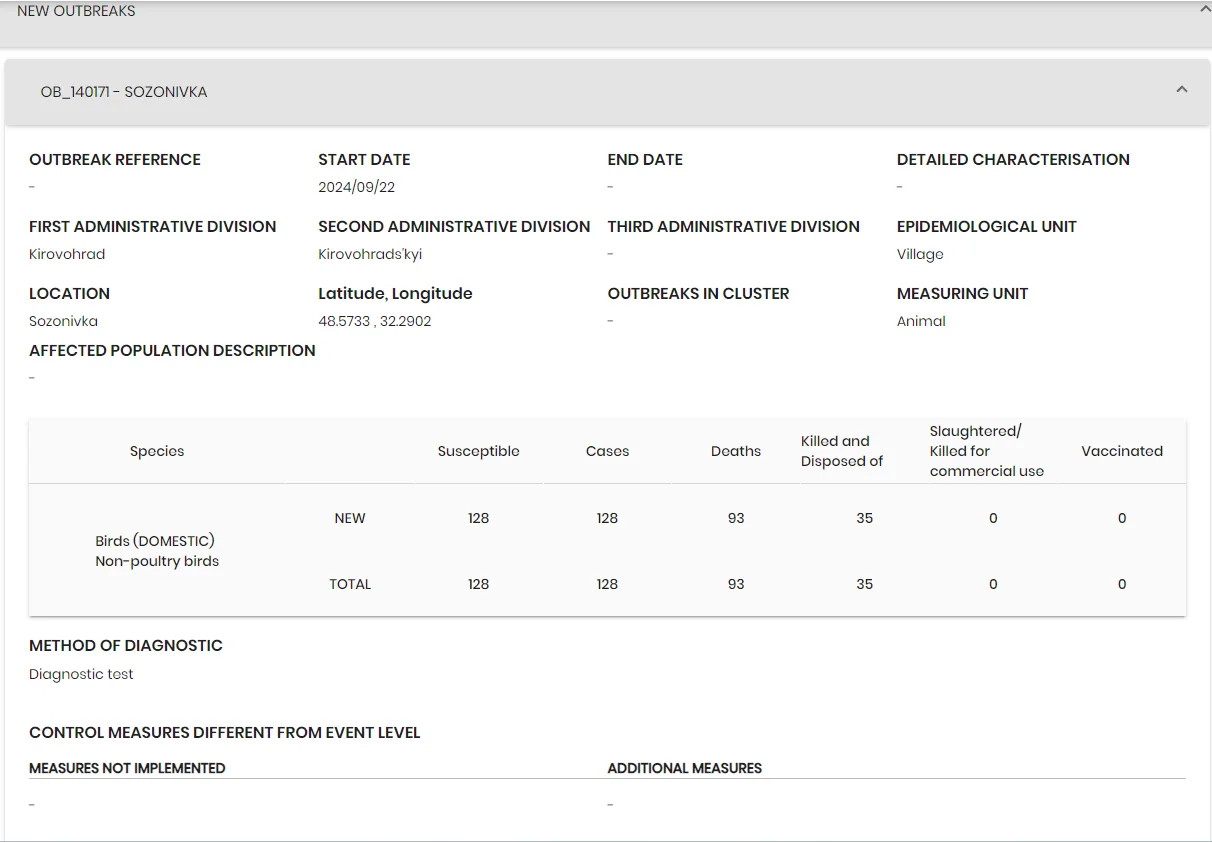Click the Village epidemiological unit value
Image resolution: width=1212 pixels, height=842 pixels.
pos(920,254)
